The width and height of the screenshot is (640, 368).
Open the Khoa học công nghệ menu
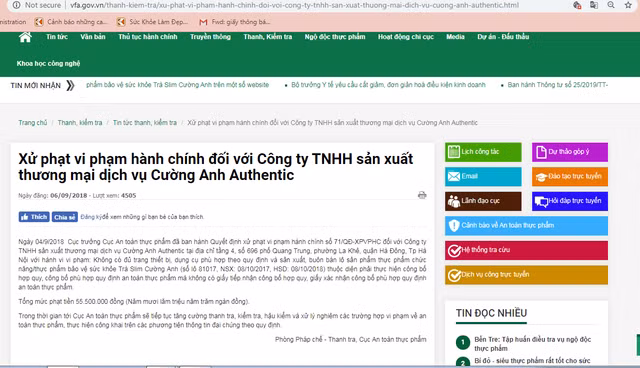[48, 63]
